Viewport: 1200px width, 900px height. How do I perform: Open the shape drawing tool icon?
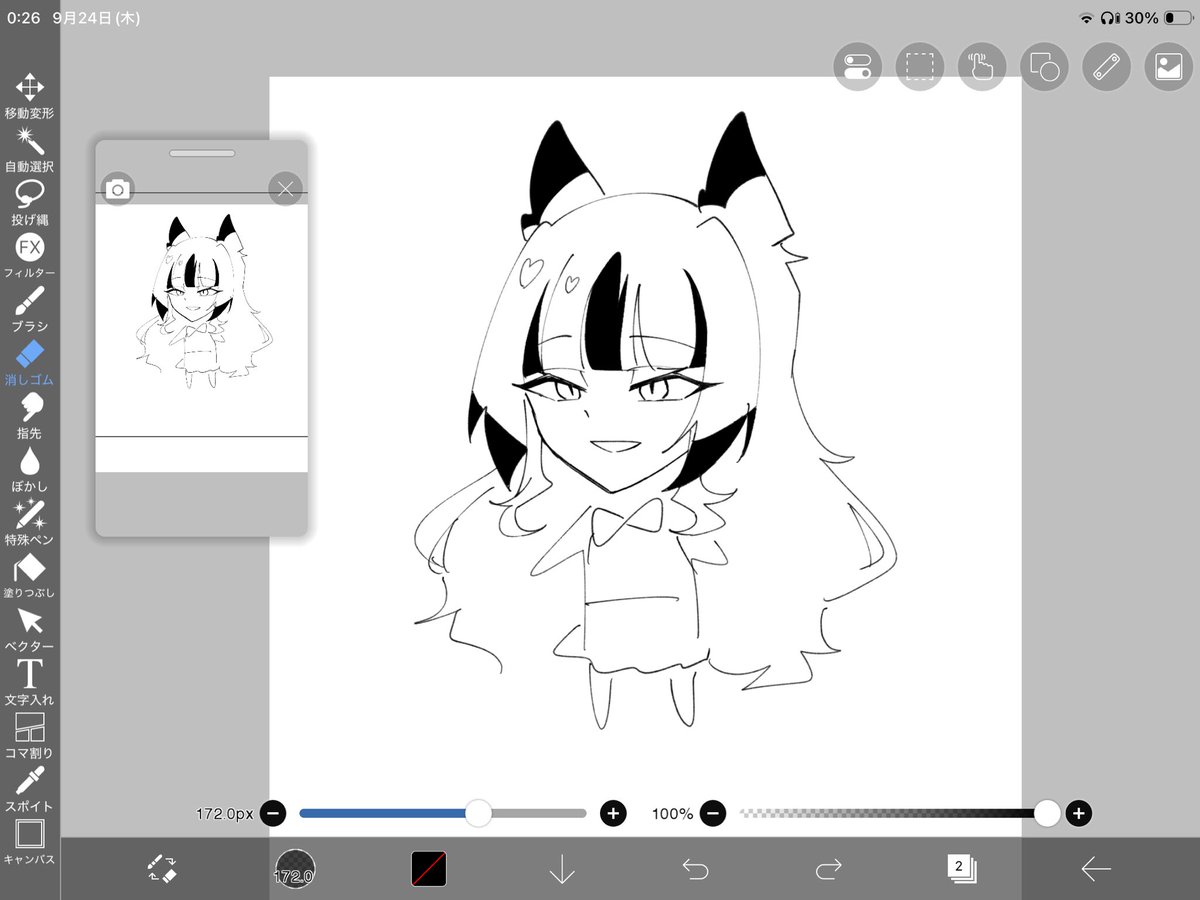(x=1044, y=67)
